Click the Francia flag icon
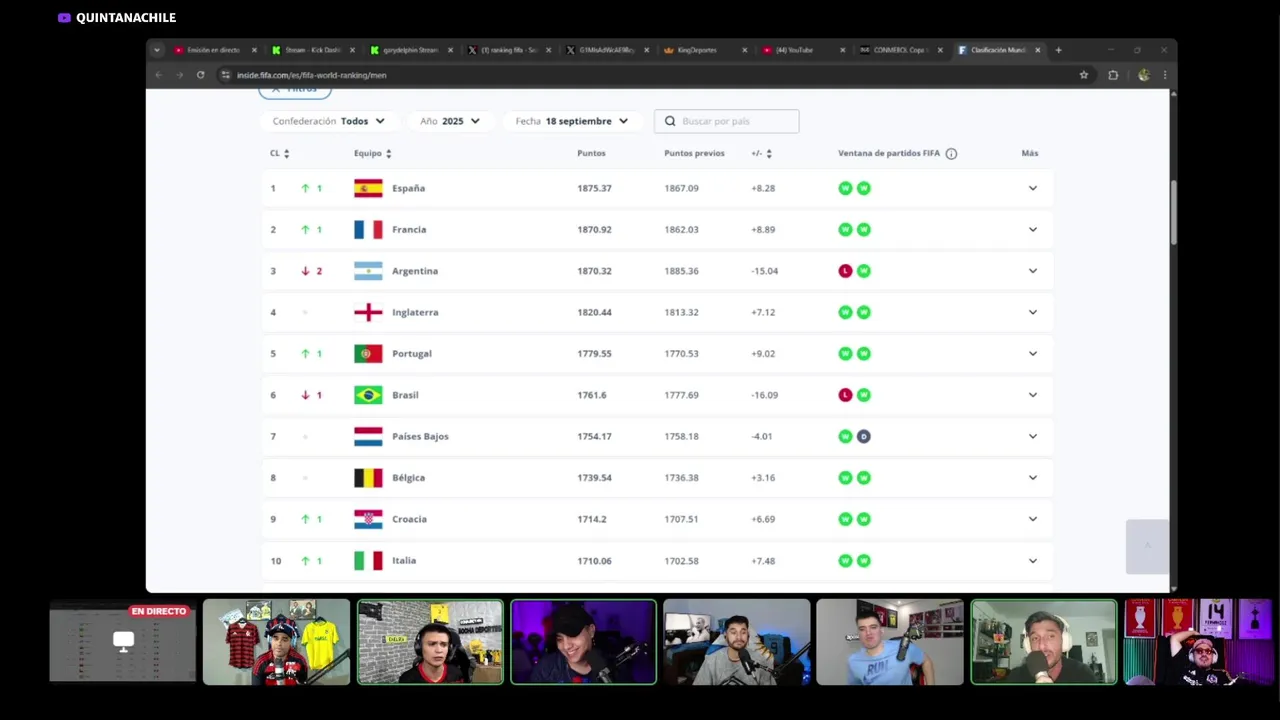Viewport: 1280px width, 720px height. [x=368, y=229]
